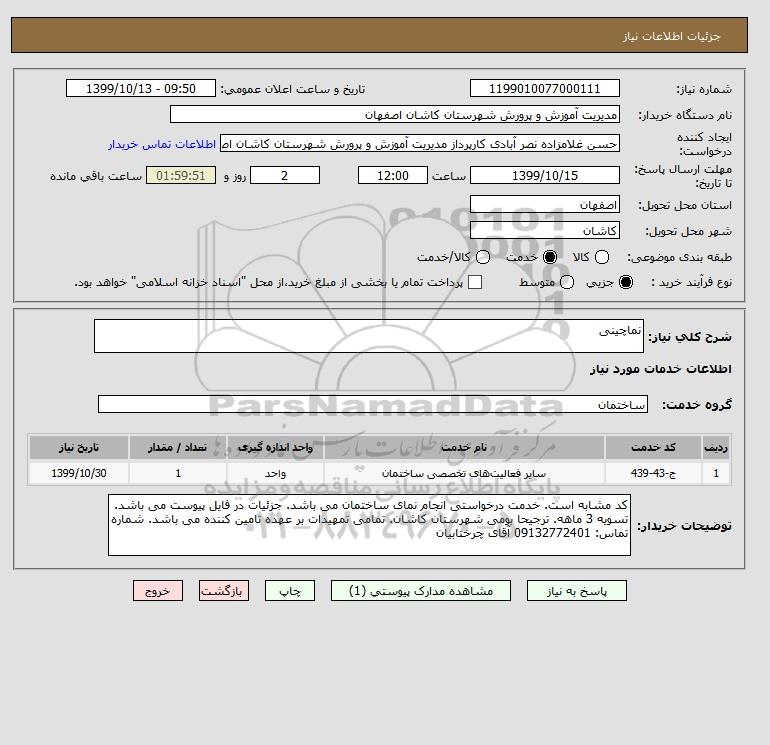Click the تاریخ نیاز column header
Viewport: 770px width, 745px height.
click(x=79, y=447)
